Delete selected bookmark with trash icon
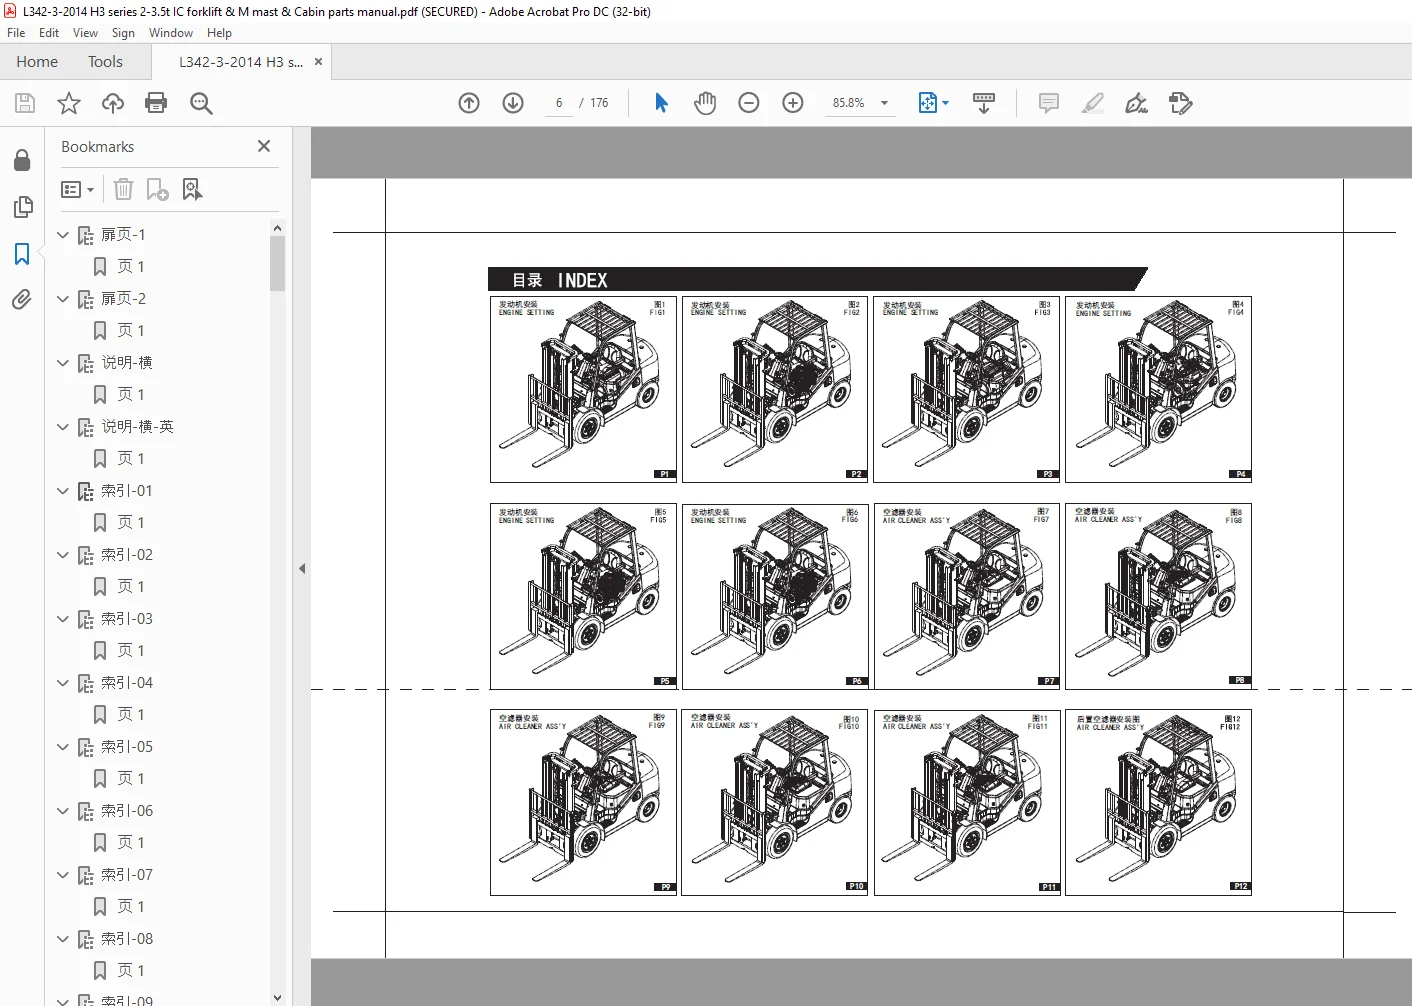 [123, 189]
